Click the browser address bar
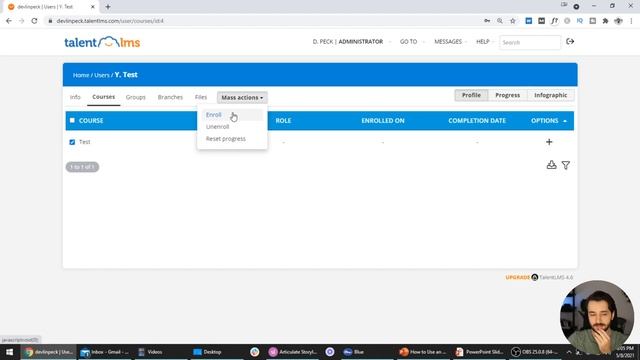Screen dimensions: 640x360 coord(261,21)
